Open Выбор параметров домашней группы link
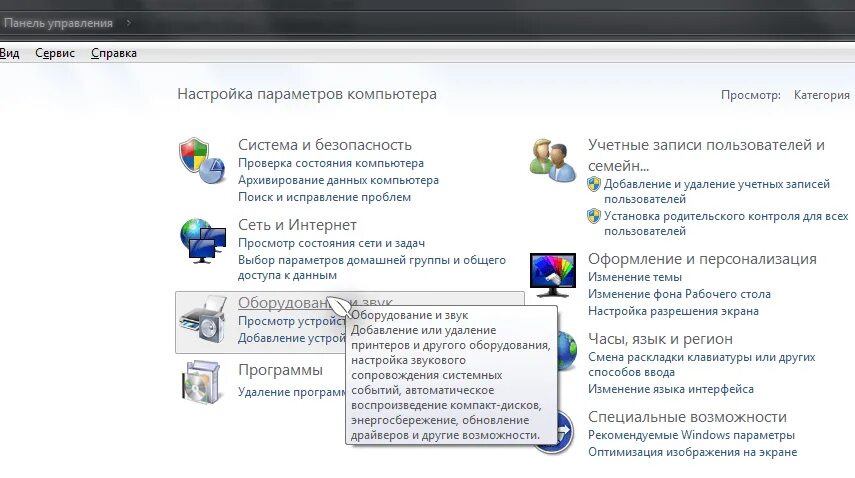 point(371,267)
